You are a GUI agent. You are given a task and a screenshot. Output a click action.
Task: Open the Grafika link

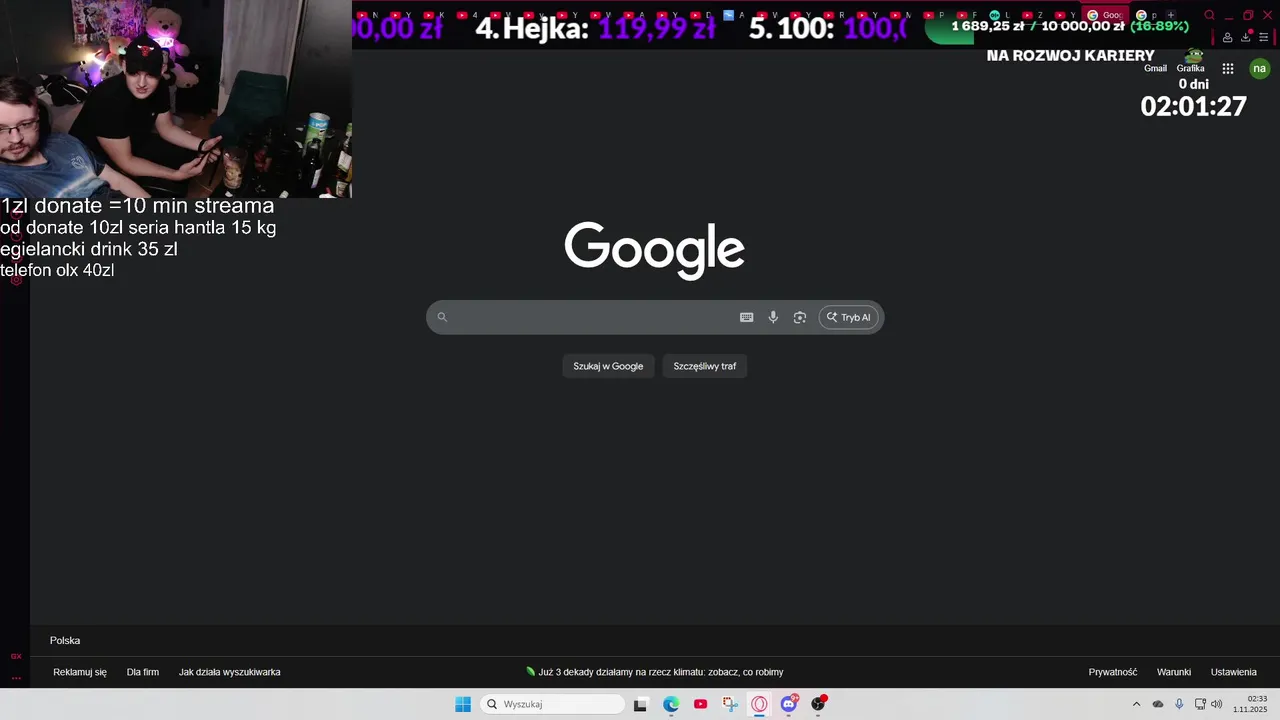point(1190,68)
